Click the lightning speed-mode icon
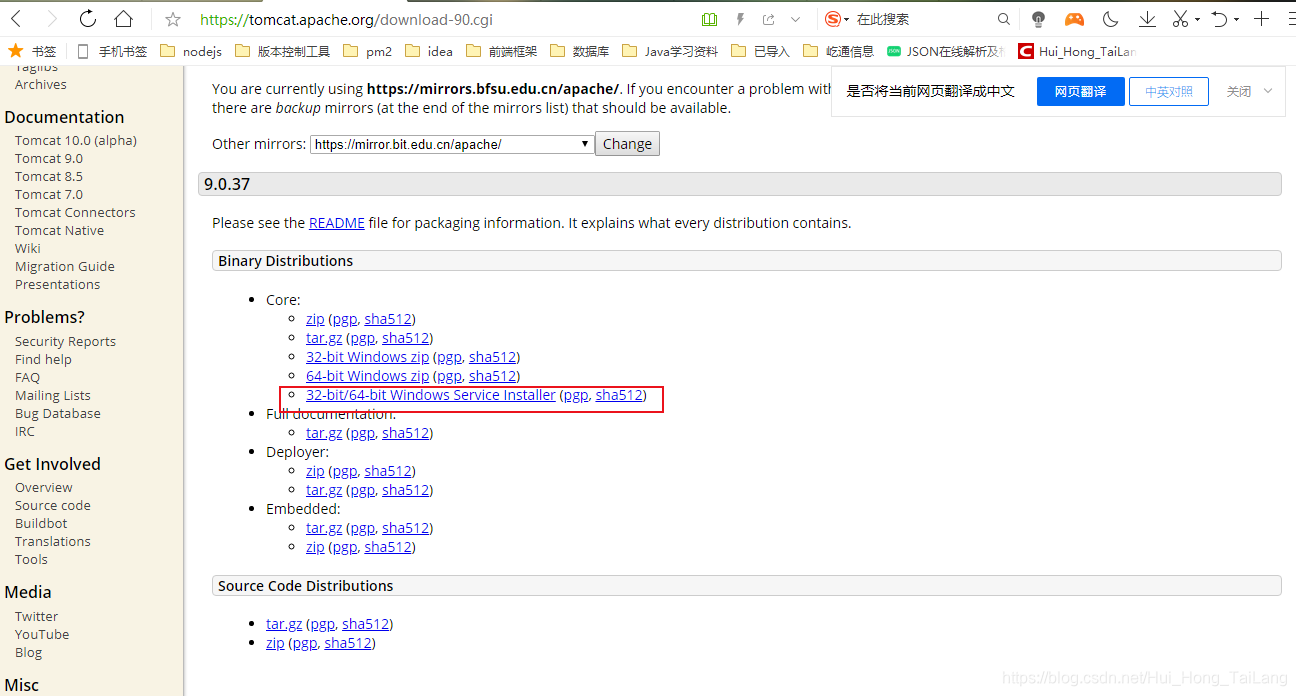This screenshot has height=696, width=1296. pos(740,19)
